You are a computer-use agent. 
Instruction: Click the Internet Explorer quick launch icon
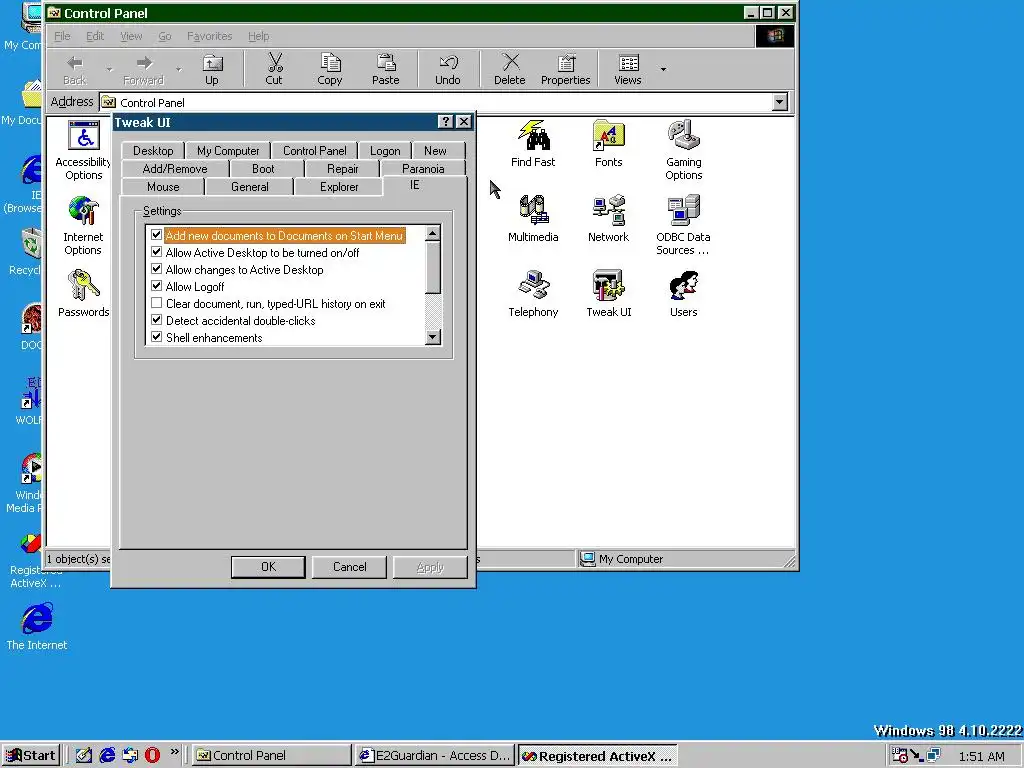(107, 755)
